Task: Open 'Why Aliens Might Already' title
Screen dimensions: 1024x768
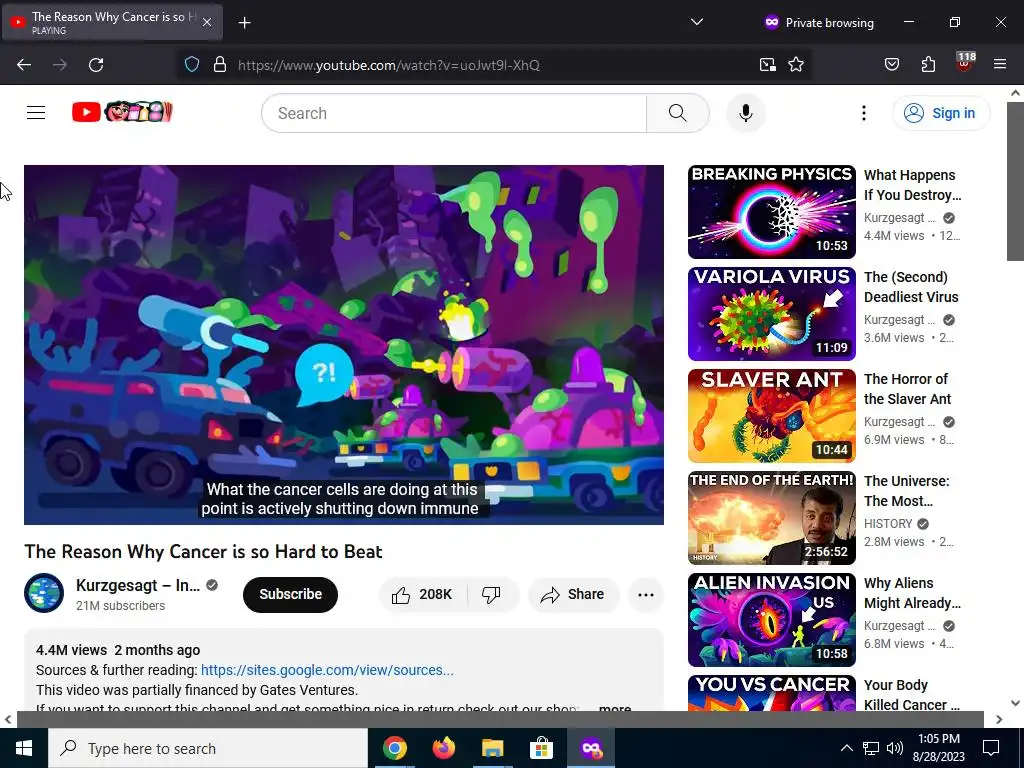Action: tap(912, 592)
